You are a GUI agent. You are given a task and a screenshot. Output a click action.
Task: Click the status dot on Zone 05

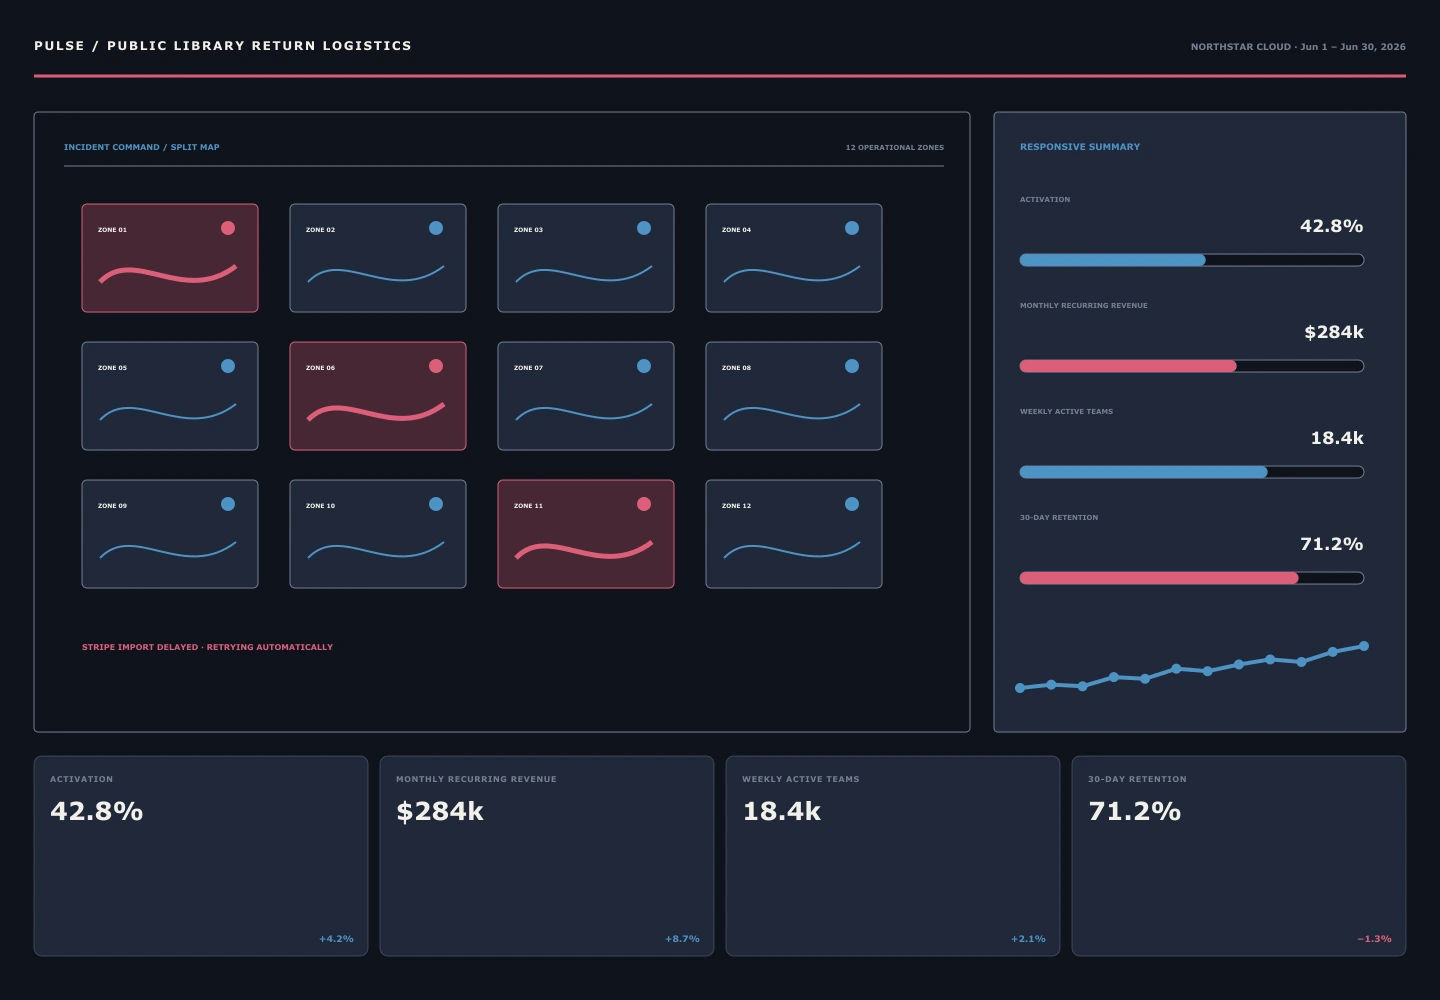228,366
